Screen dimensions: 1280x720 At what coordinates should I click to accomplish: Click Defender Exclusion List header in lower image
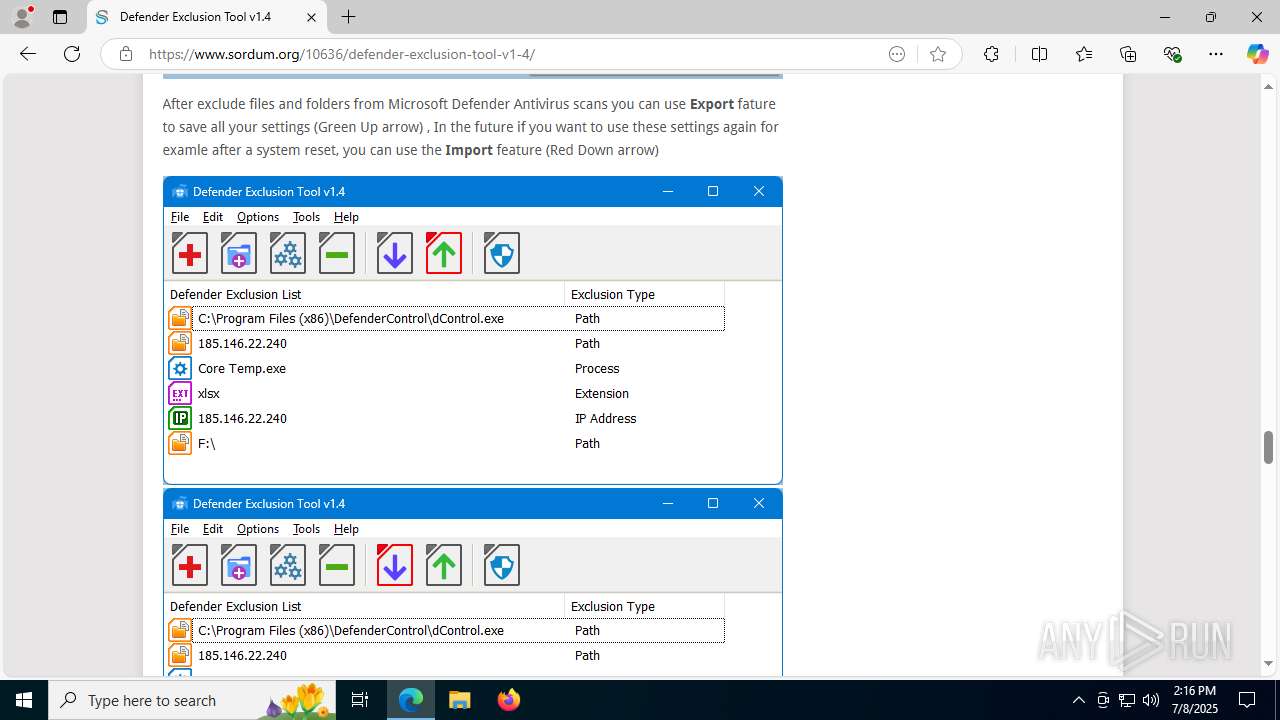click(x=364, y=606)
